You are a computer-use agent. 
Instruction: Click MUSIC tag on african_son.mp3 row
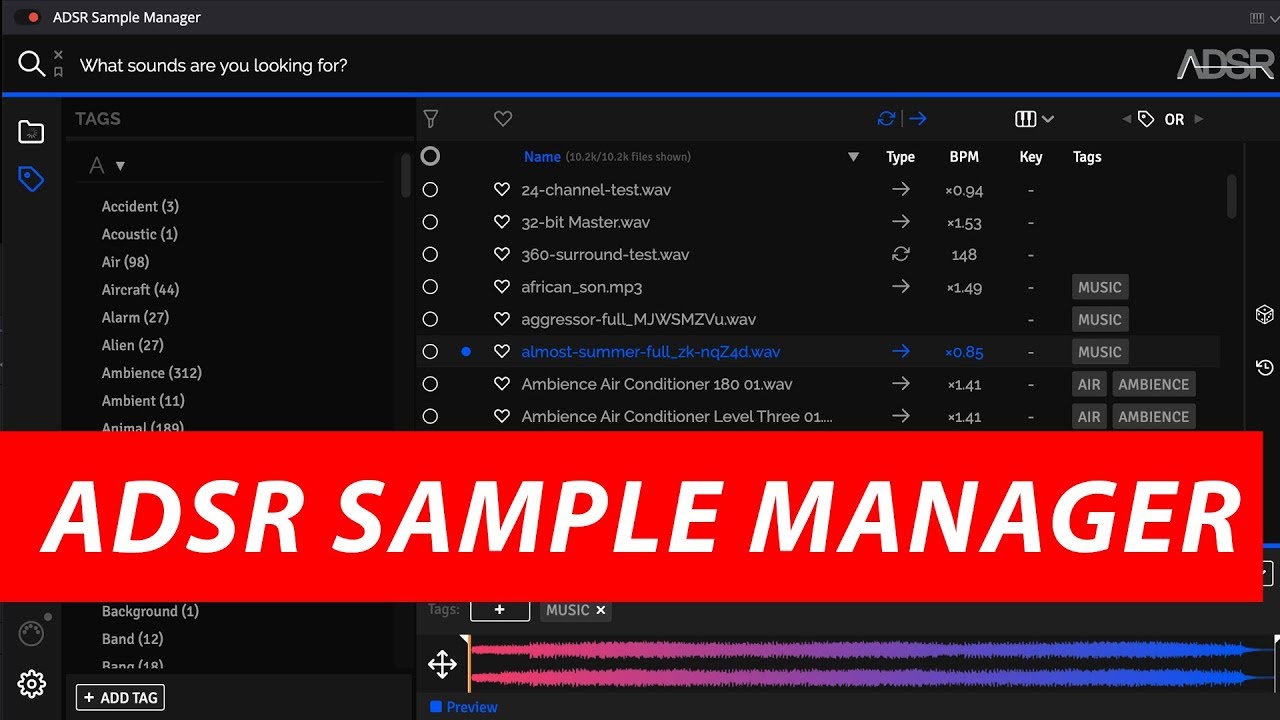[x=1100, y=287]
